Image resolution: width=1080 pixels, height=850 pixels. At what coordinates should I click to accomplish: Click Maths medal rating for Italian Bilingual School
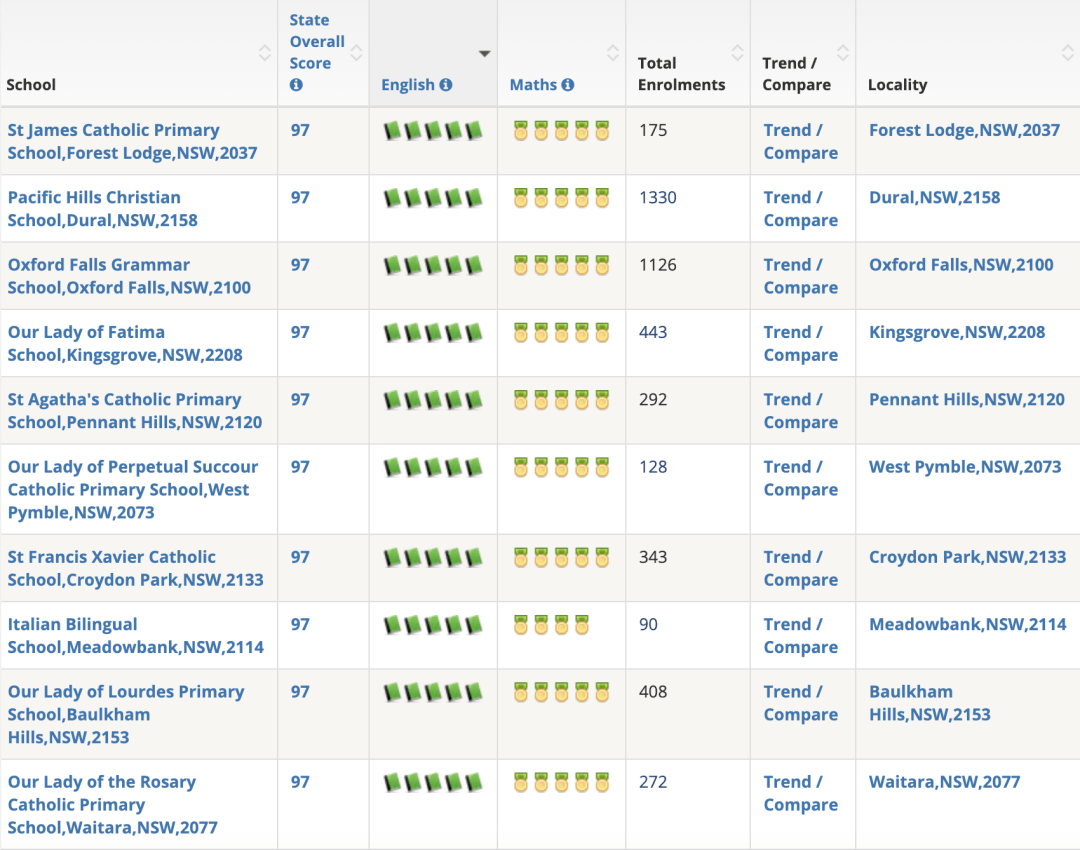[551, 625]
